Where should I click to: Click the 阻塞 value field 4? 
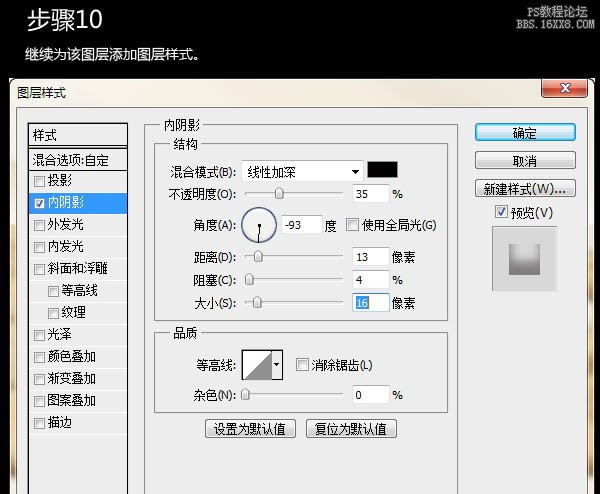coord(370,280)
